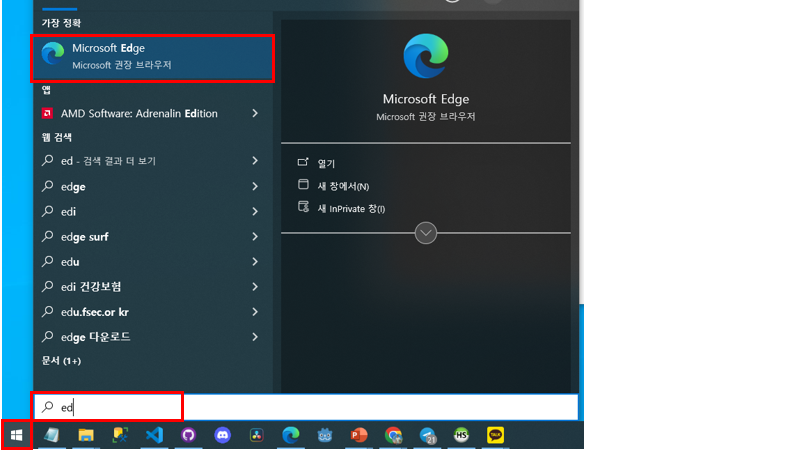Click the Windows Start button

point(17,435)
